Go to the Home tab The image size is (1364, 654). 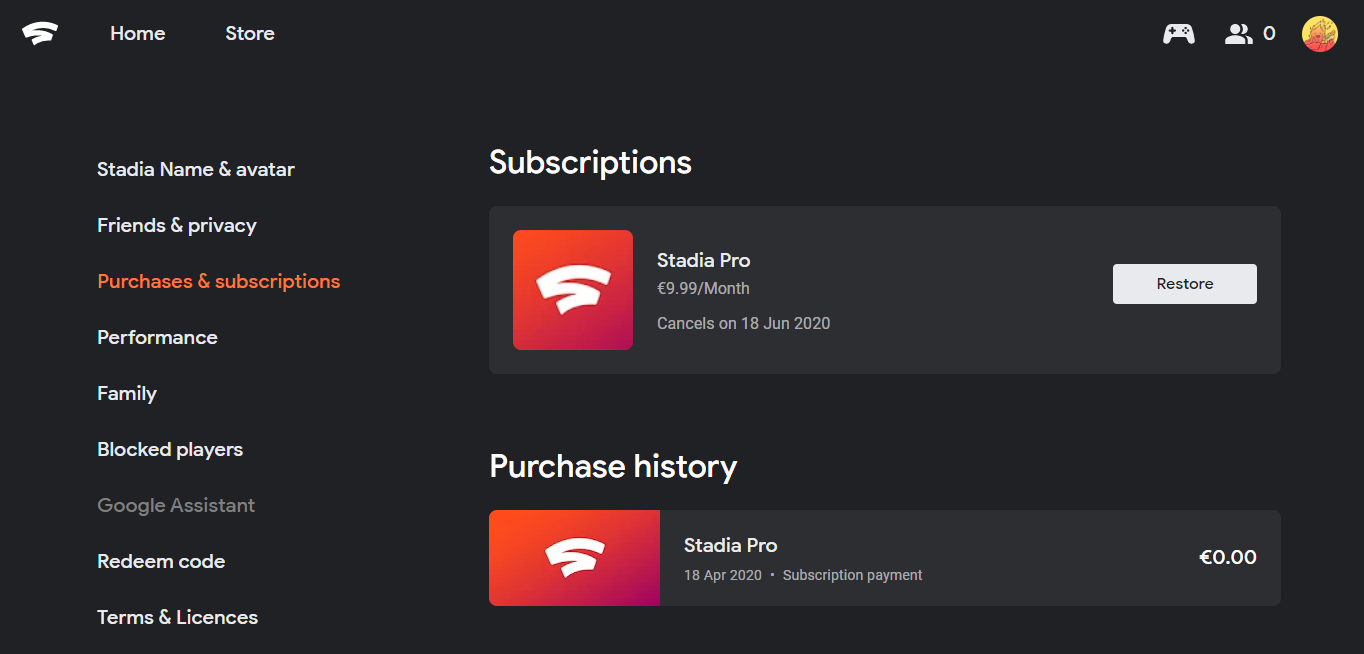click(x=138, y=34)
